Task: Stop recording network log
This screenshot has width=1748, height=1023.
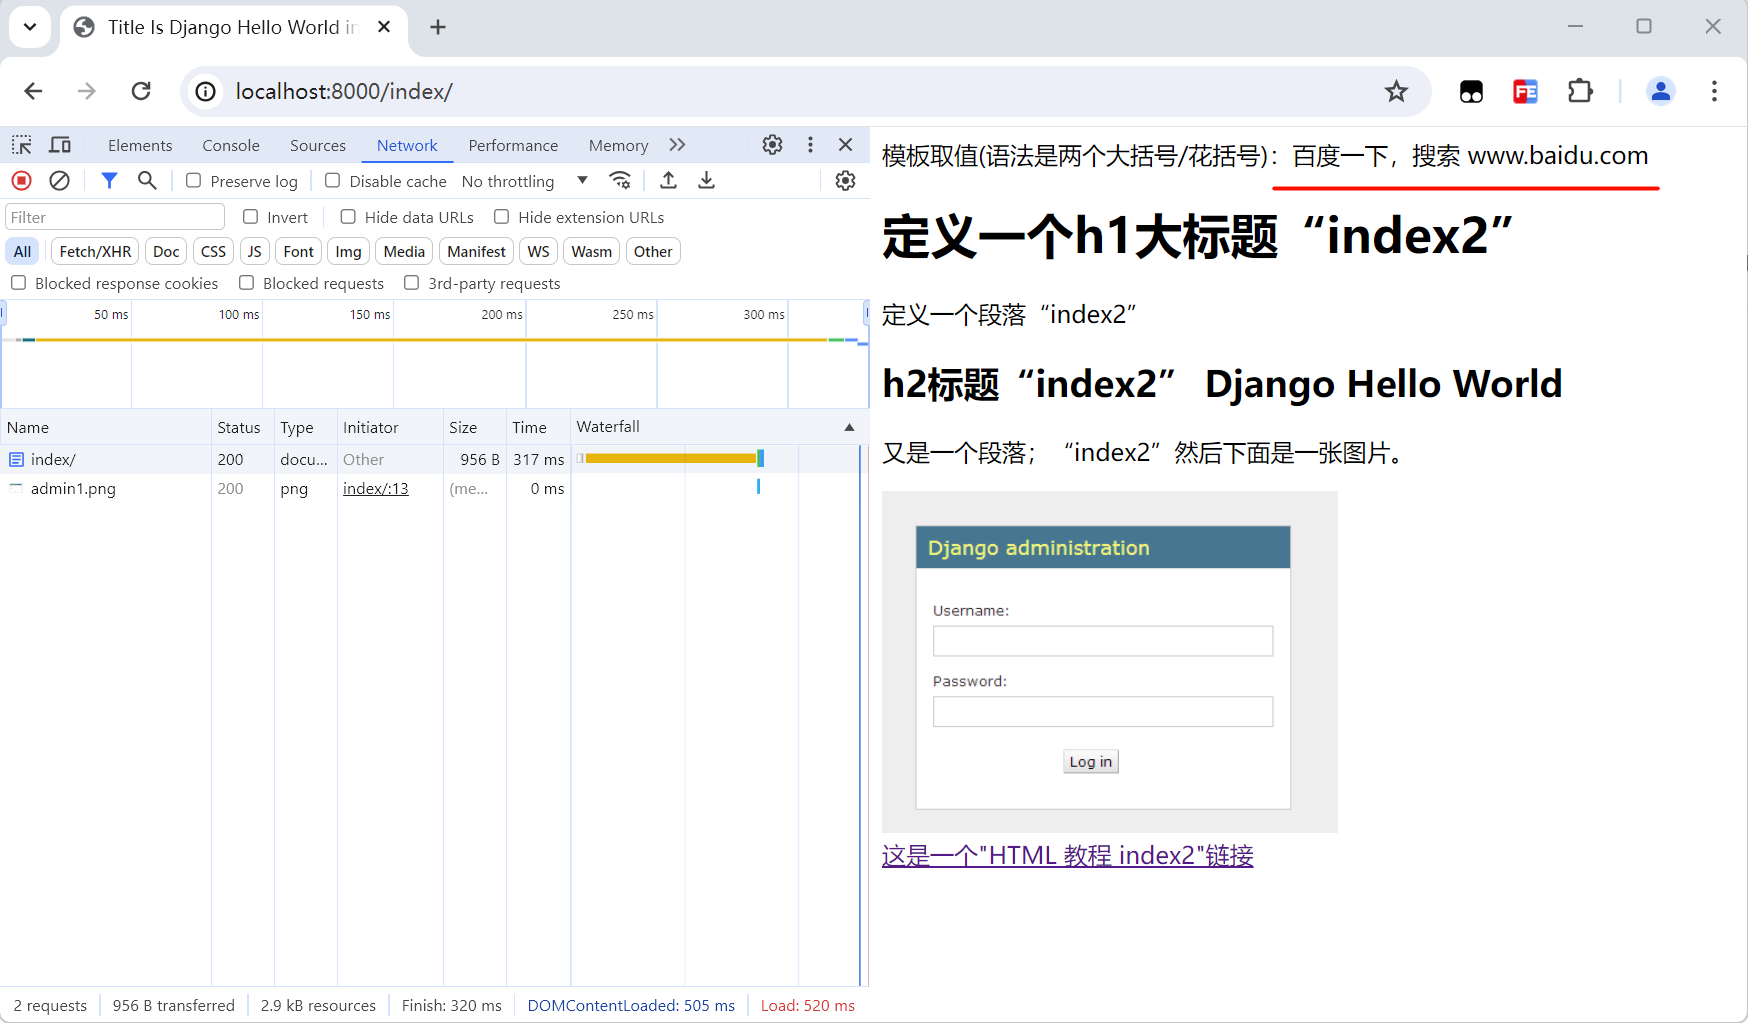Action: point(22,181)
